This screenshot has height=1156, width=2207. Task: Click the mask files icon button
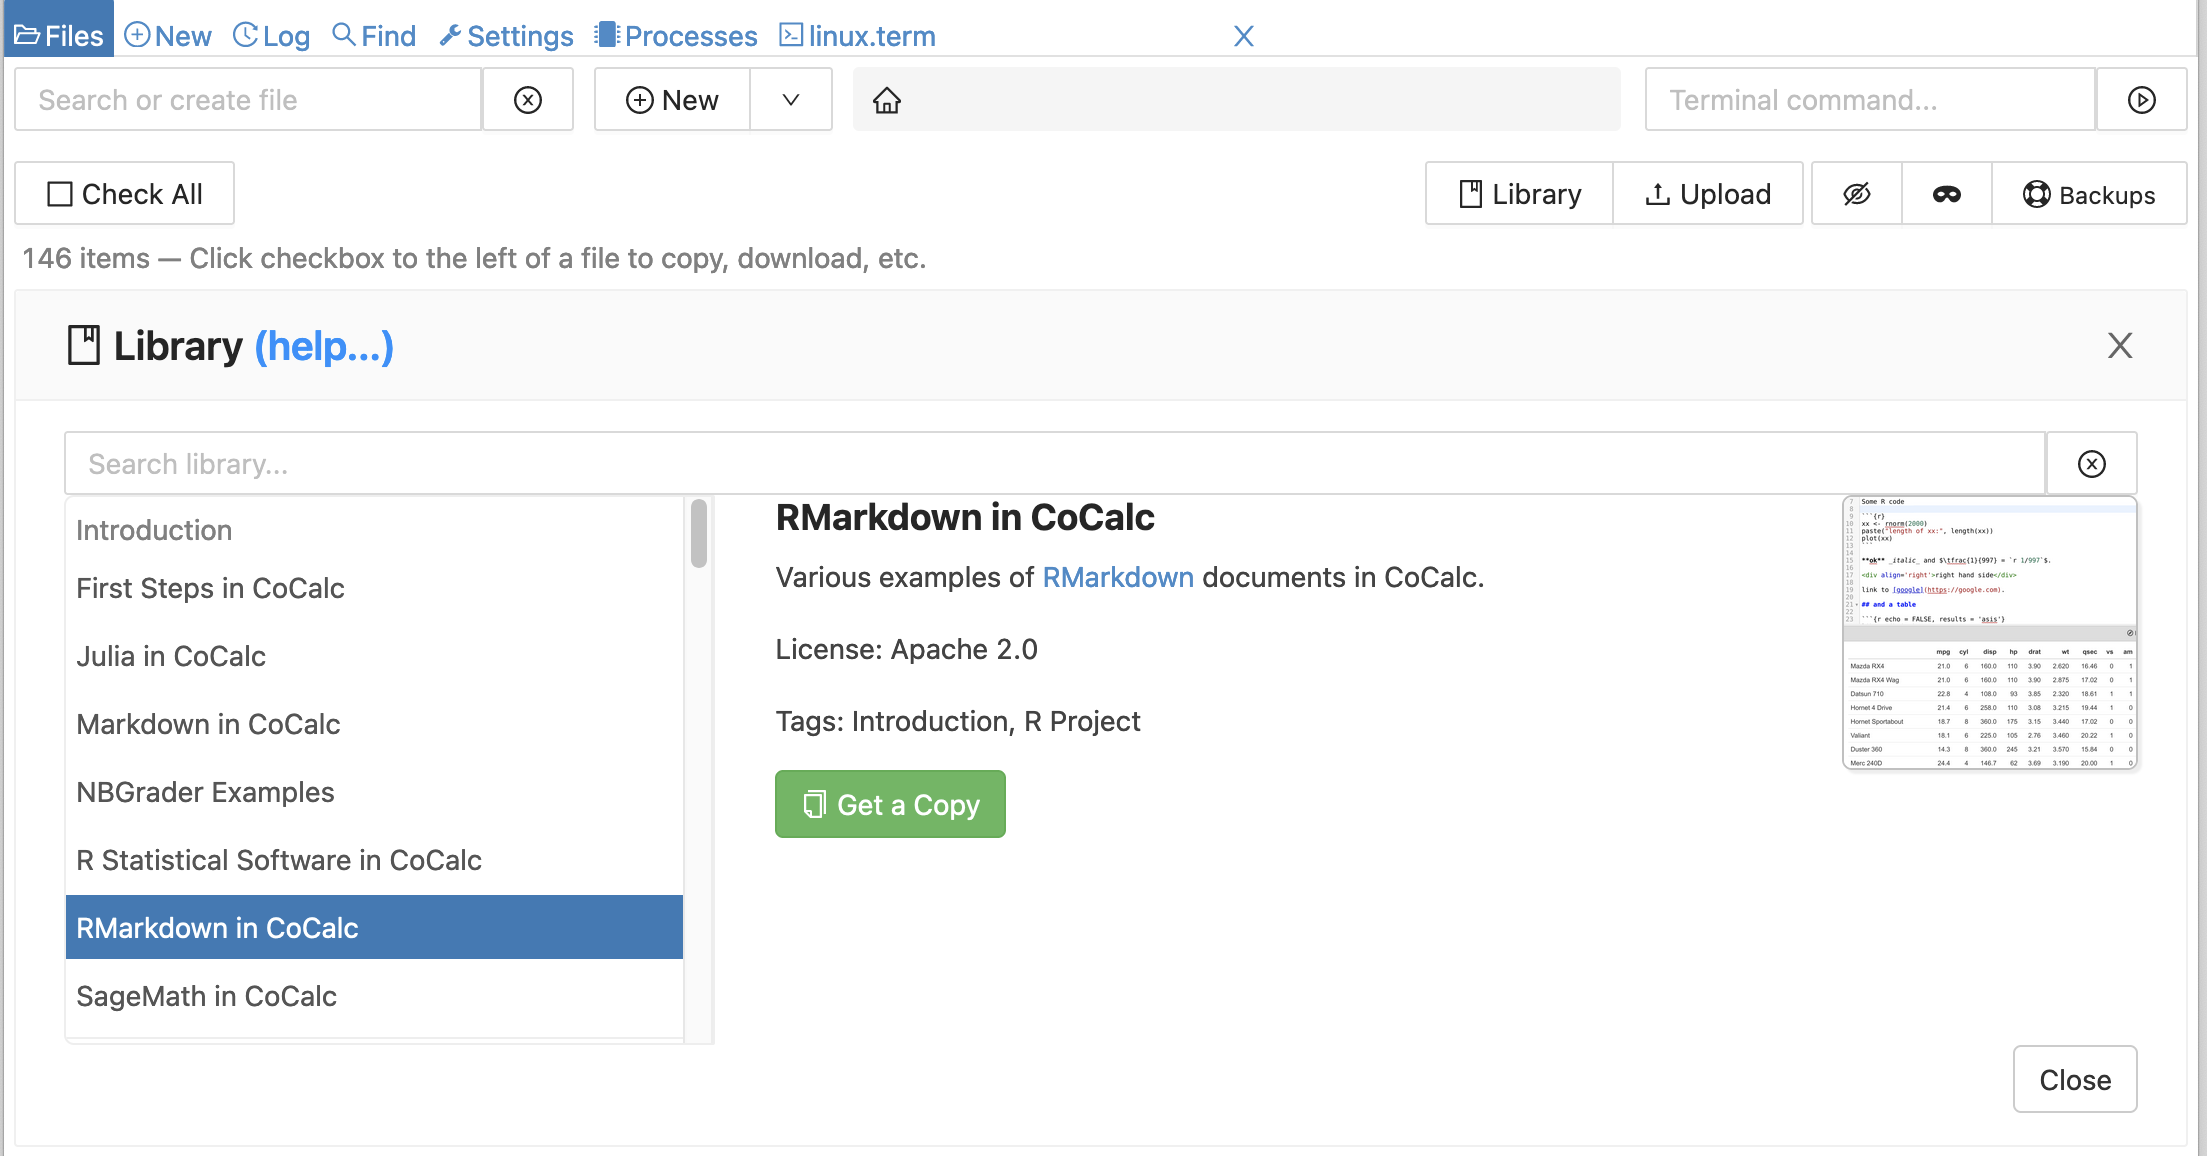1946,194
